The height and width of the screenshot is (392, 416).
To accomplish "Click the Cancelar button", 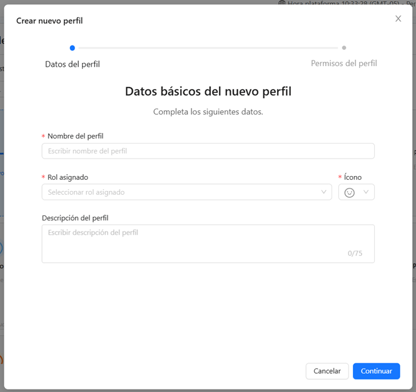I will (x=327, y=371).
